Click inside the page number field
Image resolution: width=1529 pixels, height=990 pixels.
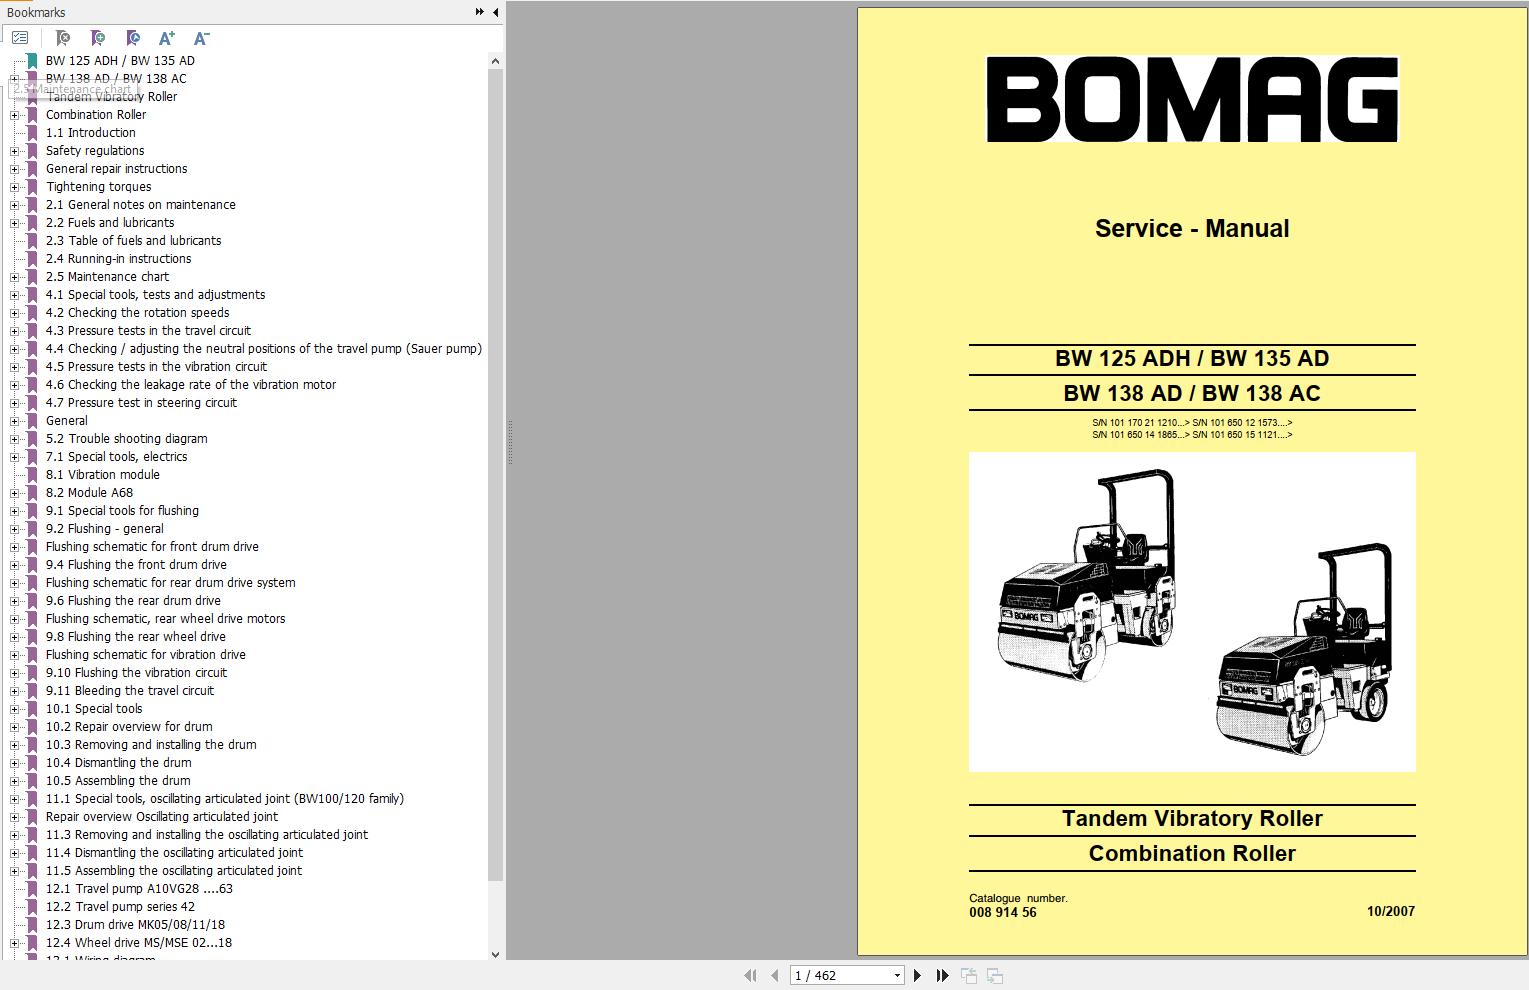pyautogui.click(x=830, y=975)
